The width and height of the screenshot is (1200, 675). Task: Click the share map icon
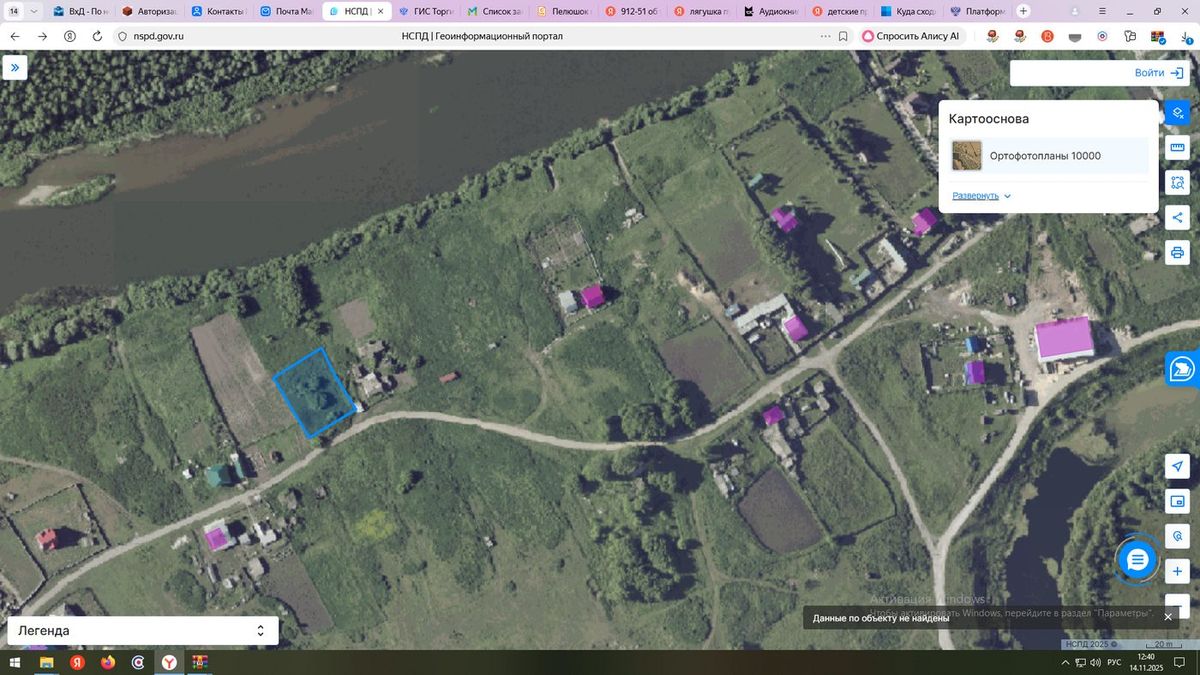click(x=1177, y=218)
